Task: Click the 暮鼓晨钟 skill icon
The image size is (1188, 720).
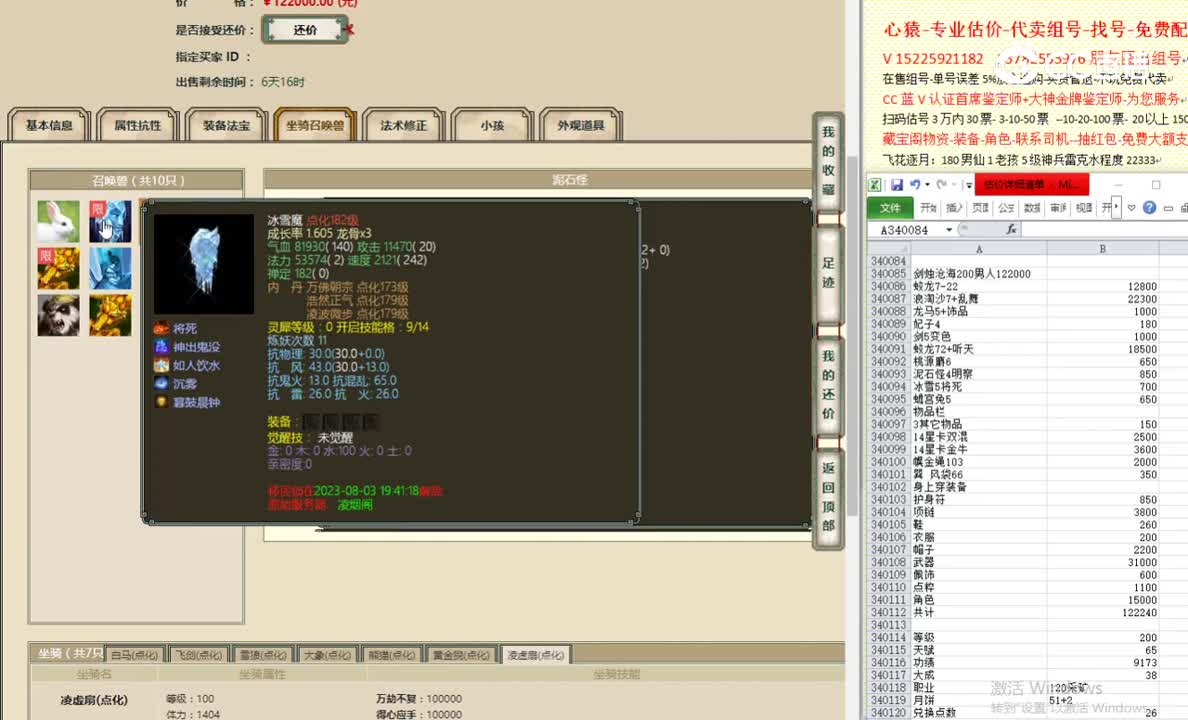Action: (x=160, y=402)
